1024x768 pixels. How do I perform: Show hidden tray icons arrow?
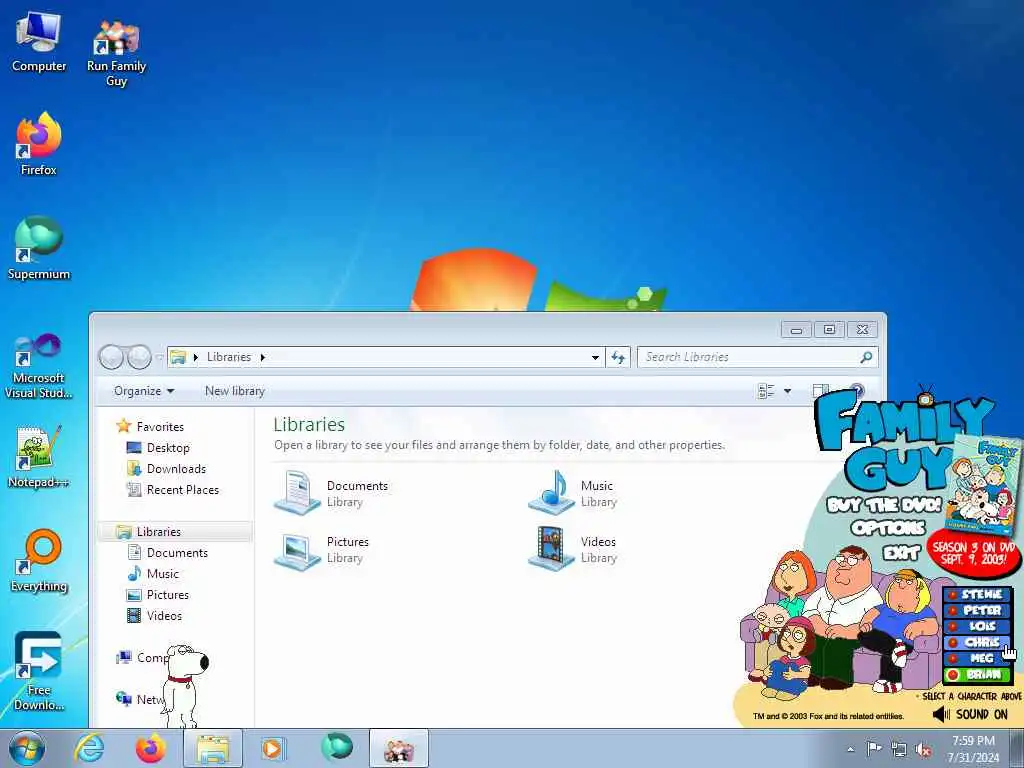click(x=850, y=749)
